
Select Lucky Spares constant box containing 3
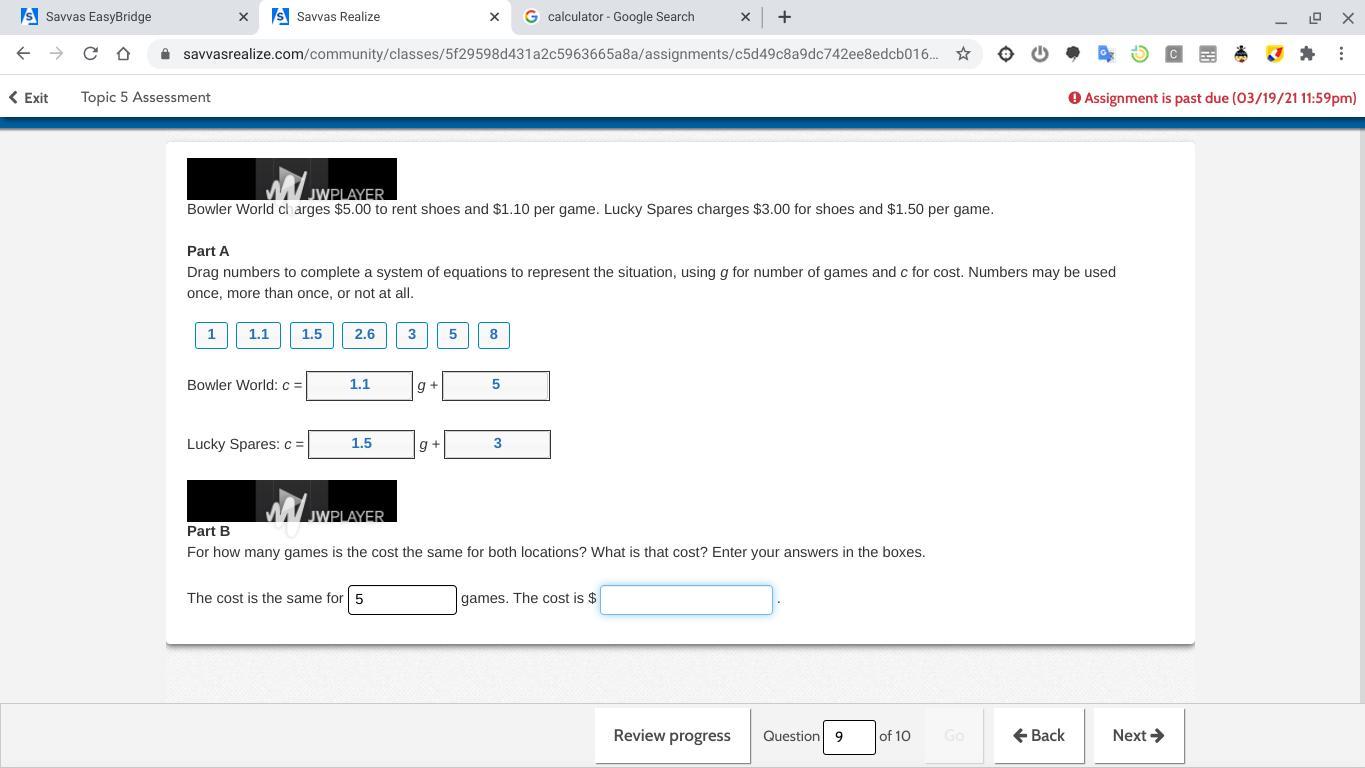[497, 444]
